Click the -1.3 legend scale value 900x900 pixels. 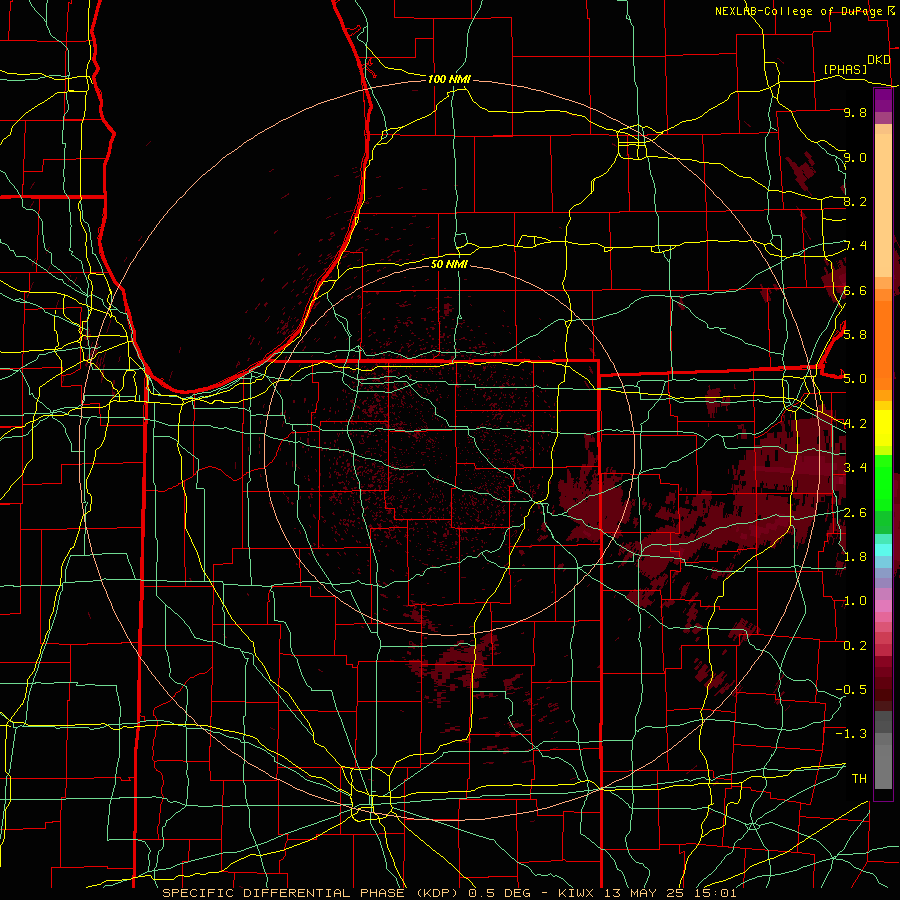(x=851, y=734)
